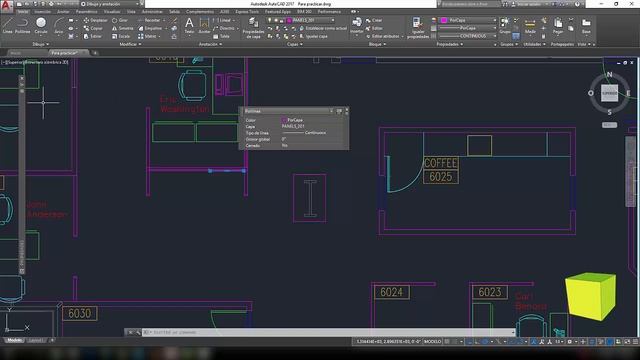This screenshot has width=640, height=360.
Task: Expand the Modificar panel
Action: (130, 44)
